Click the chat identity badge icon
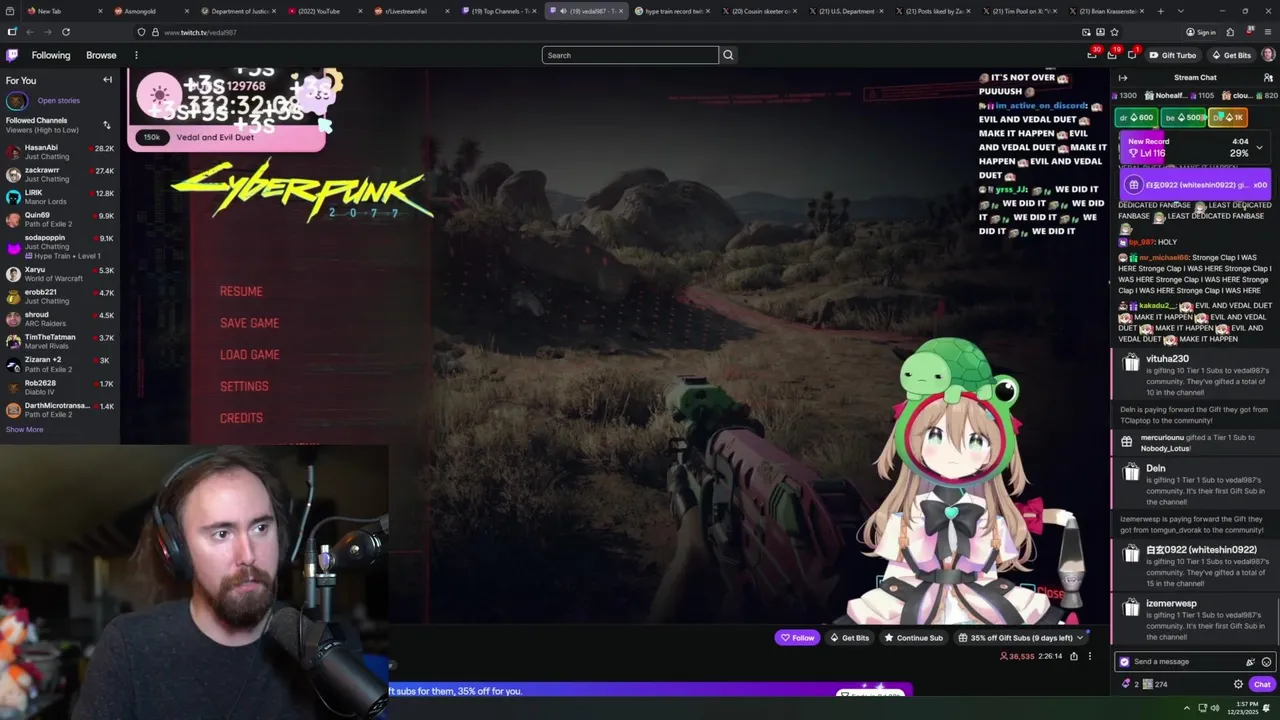This screenshot has height=720, width=1280. click(1124, 662)
